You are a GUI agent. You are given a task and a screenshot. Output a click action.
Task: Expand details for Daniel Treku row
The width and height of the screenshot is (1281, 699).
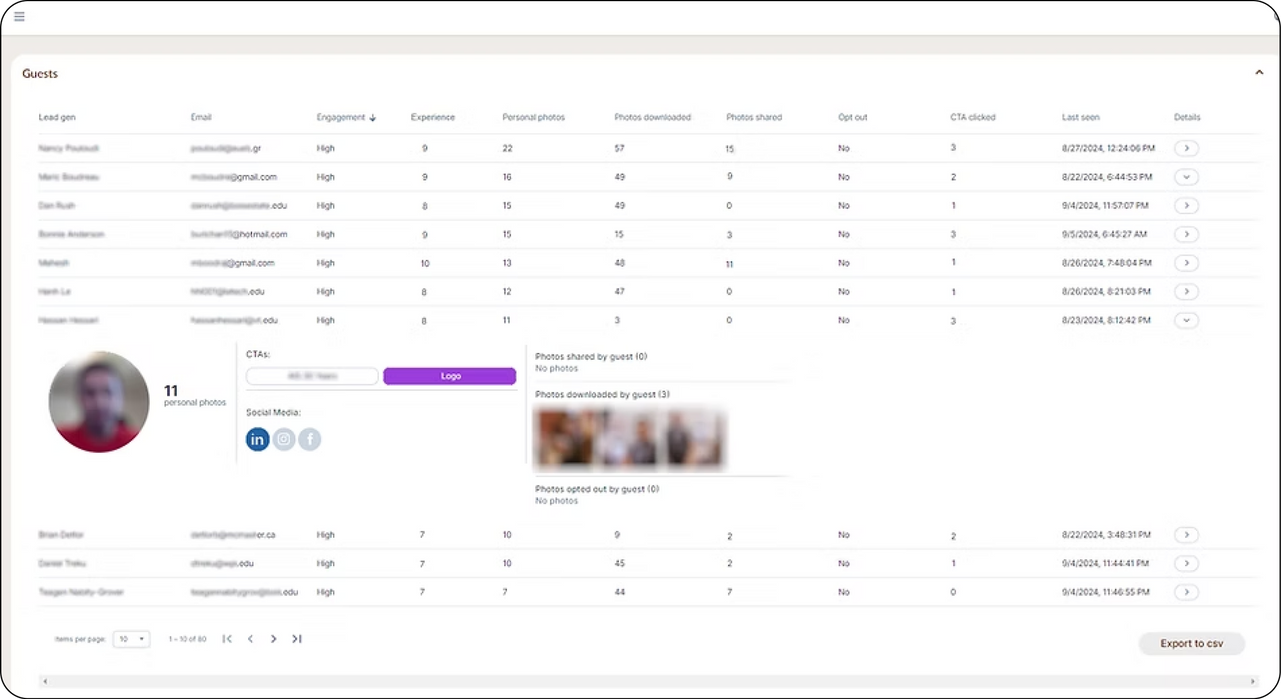tap(1186, 563)
